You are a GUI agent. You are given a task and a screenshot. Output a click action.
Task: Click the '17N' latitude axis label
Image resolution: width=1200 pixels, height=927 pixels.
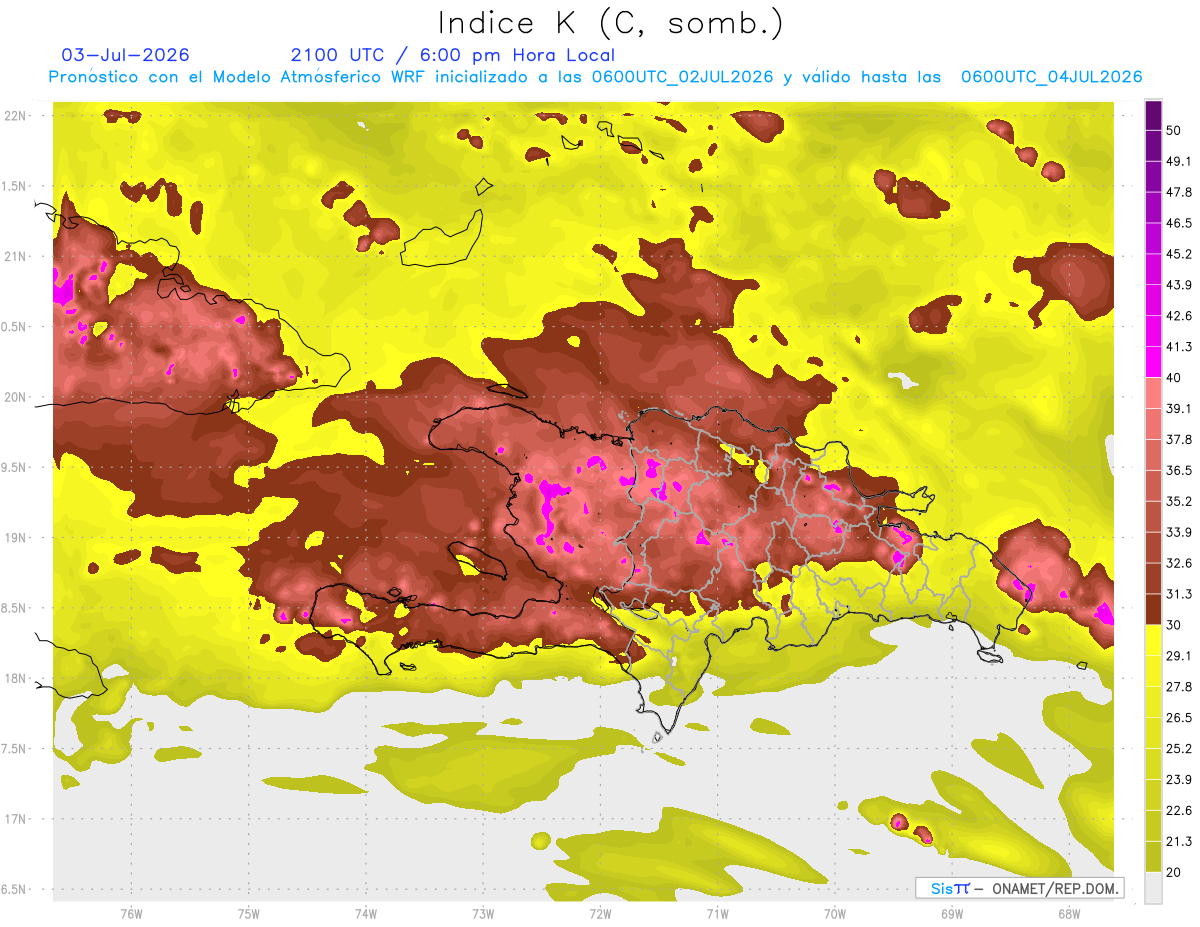14,819
